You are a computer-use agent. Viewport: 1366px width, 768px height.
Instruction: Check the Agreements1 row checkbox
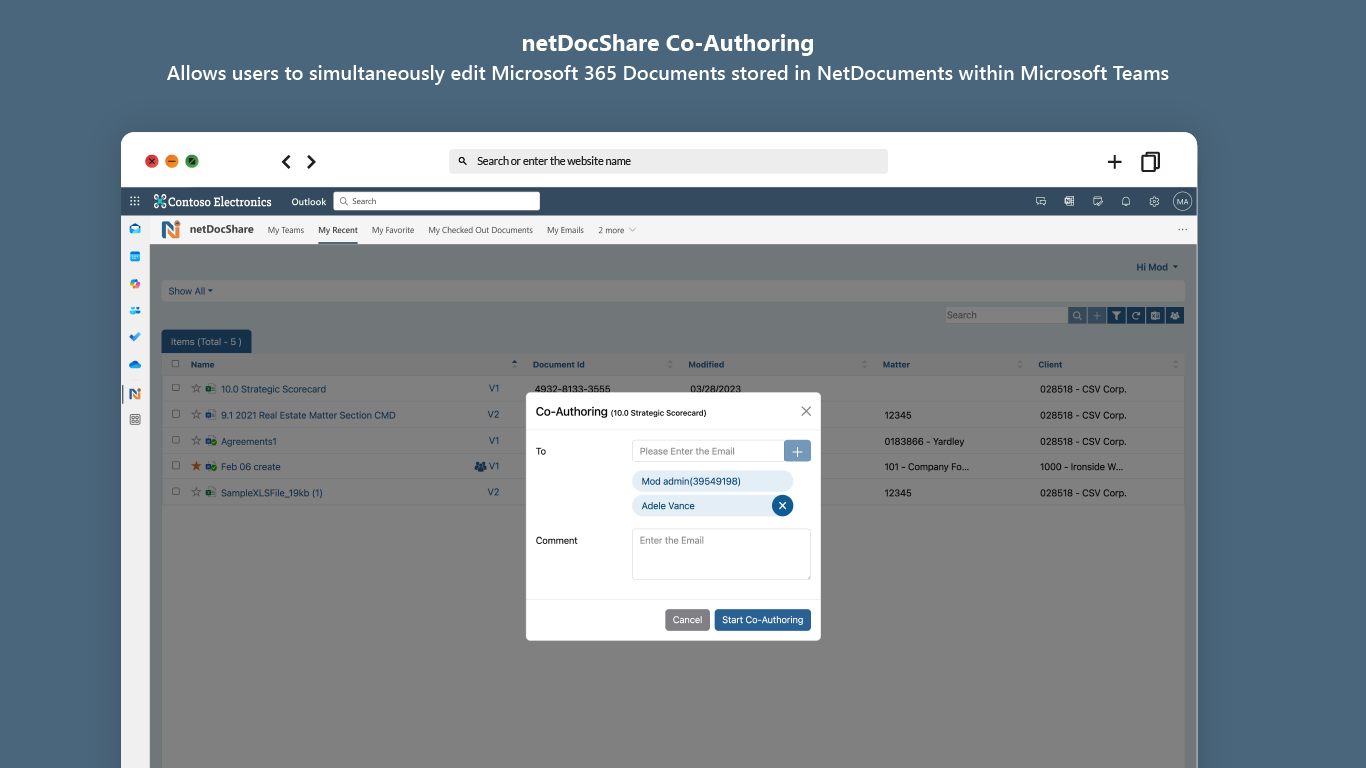click(176, 440)
